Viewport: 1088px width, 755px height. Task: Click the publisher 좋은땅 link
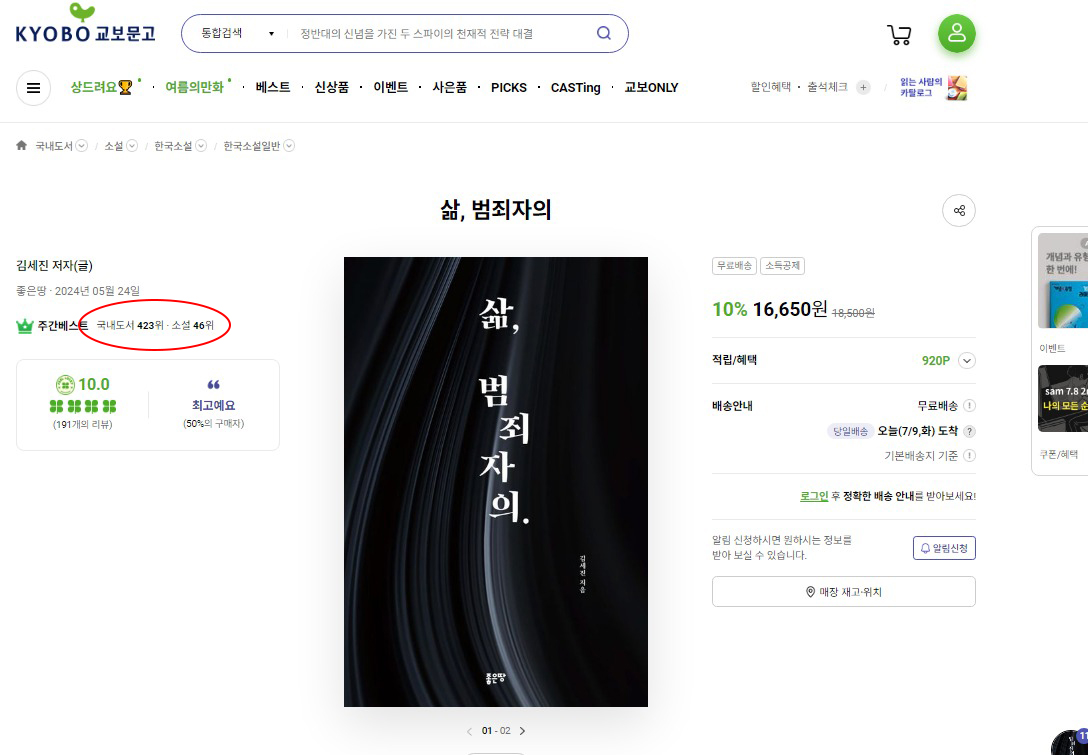tap(31, 291)
